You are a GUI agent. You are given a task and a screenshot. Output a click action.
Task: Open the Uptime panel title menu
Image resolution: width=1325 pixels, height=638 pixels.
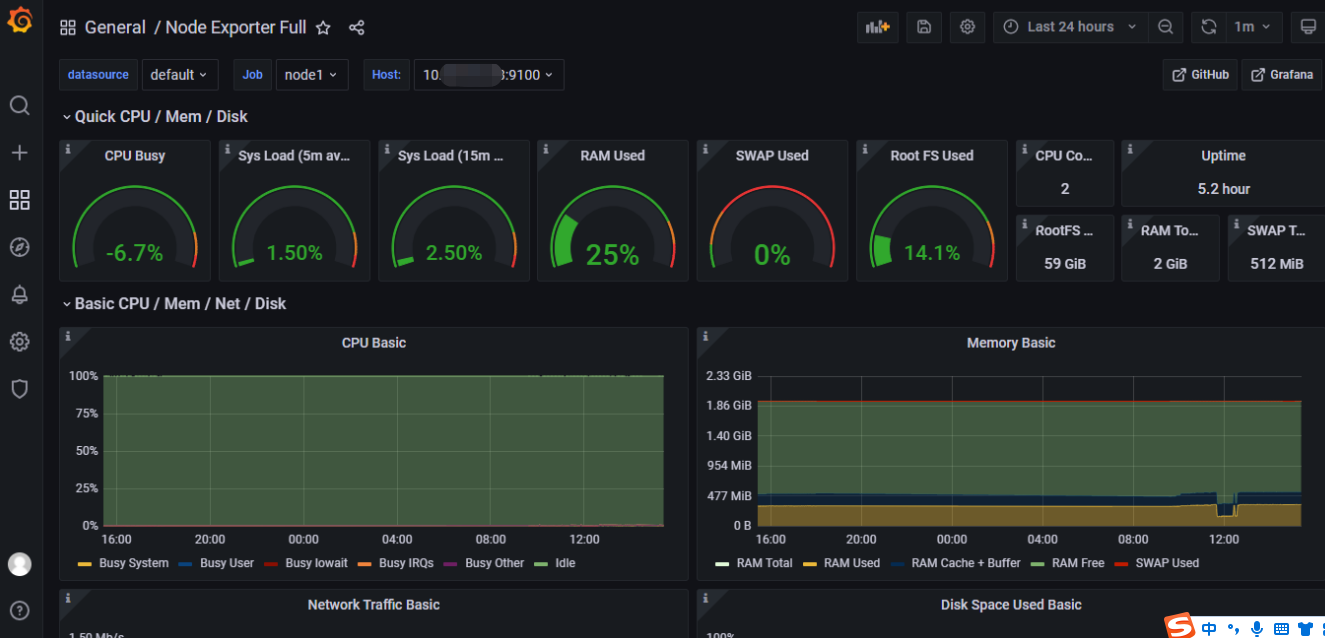(x=1223, y=156)
